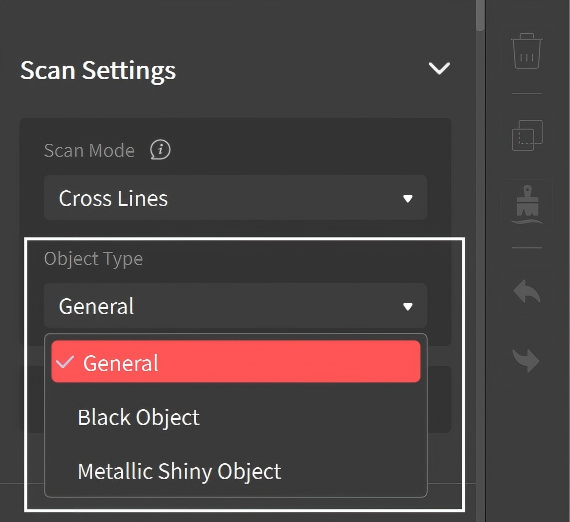Click the checkmark beside General
This screenshot has height=522, width=570.
65,362
